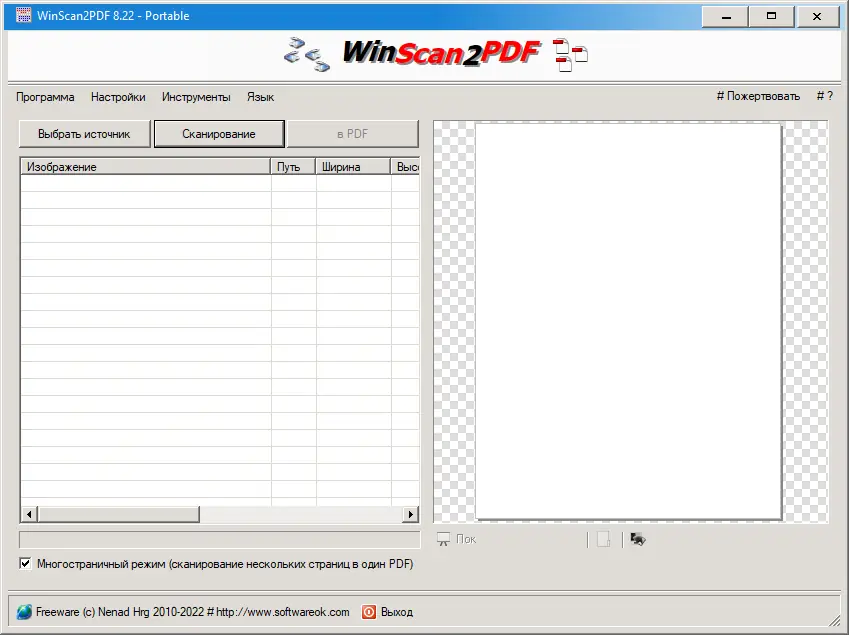This screenshot has width=849, height=635.
Task: Minimize the WinScan2PDF window
Action: pos(726,16)
